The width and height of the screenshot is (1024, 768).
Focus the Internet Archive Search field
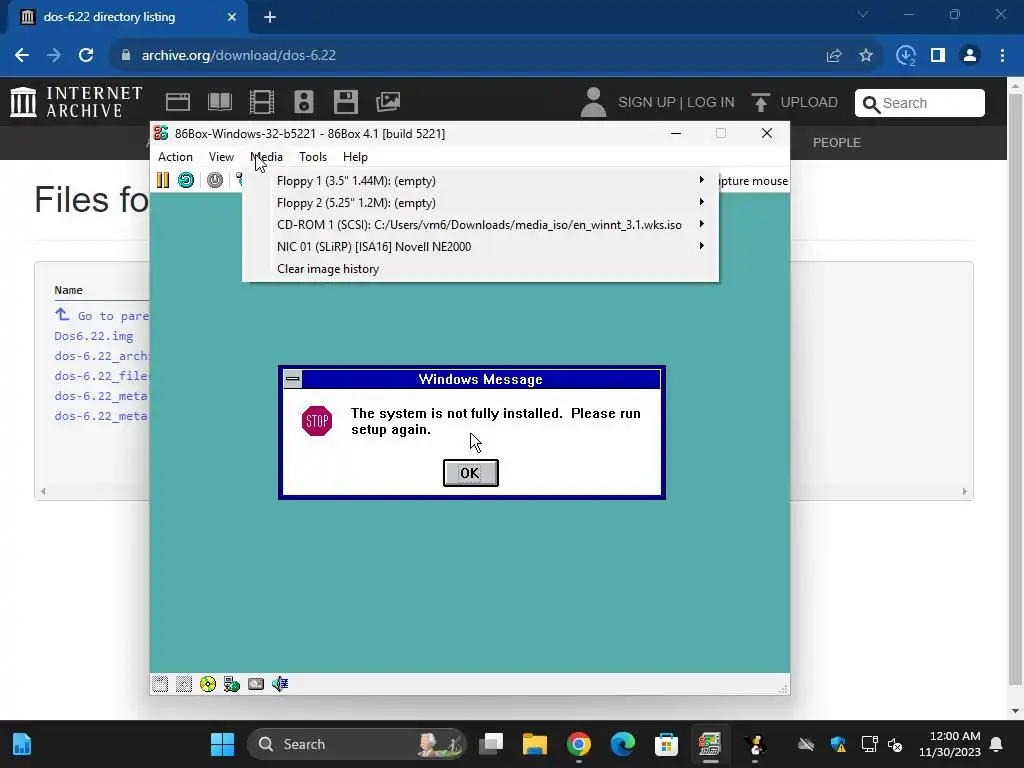coord(920,103)
